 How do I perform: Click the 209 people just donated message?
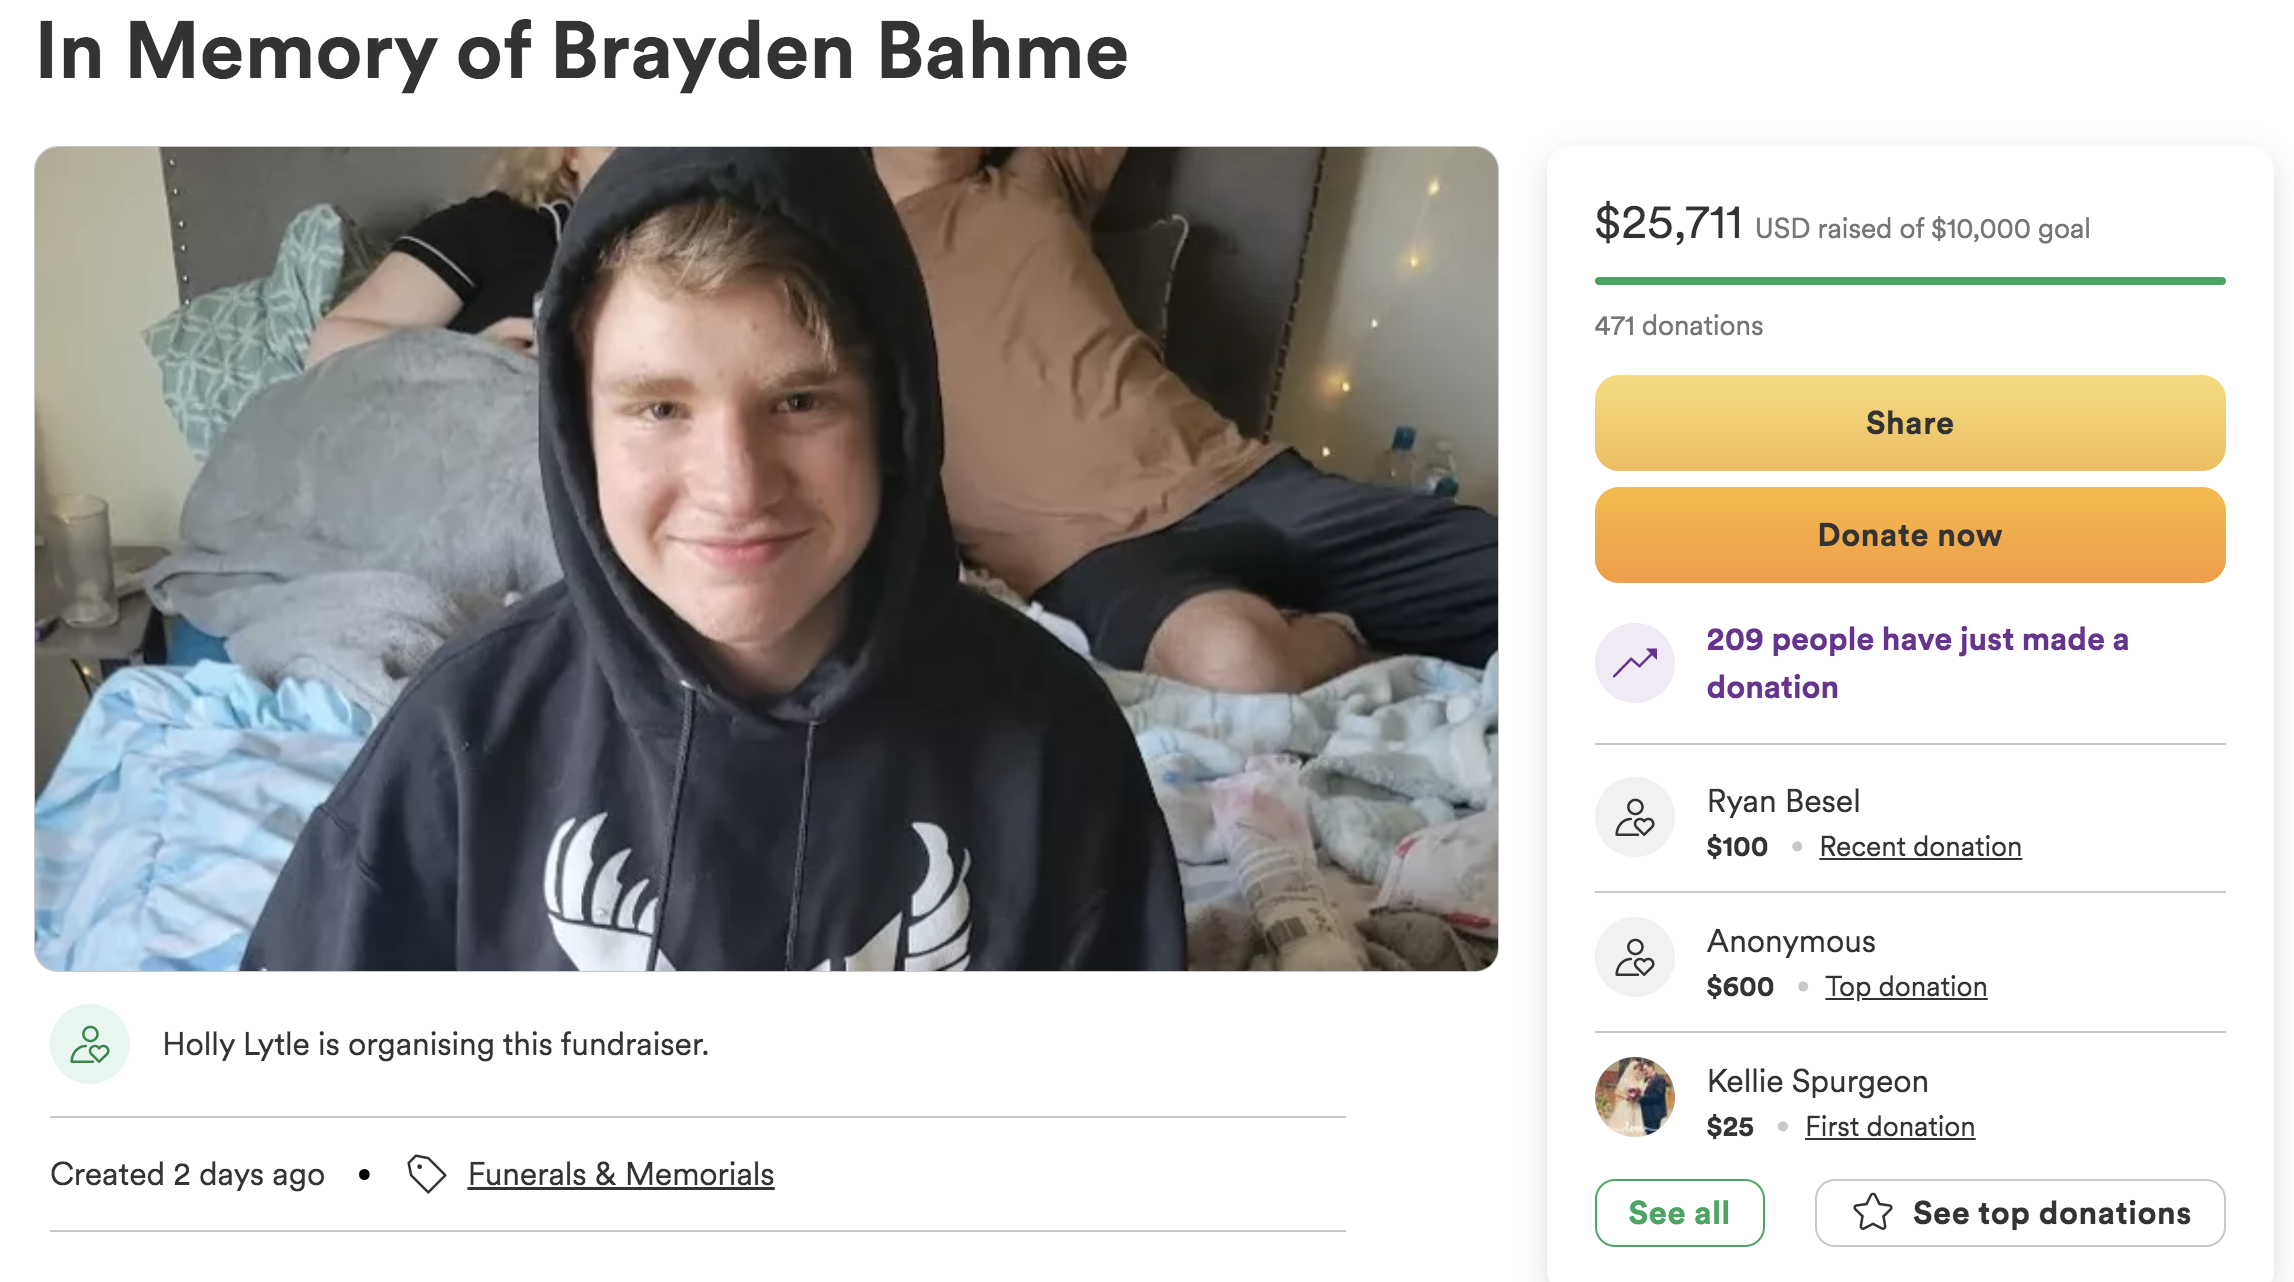point(1917,662)
